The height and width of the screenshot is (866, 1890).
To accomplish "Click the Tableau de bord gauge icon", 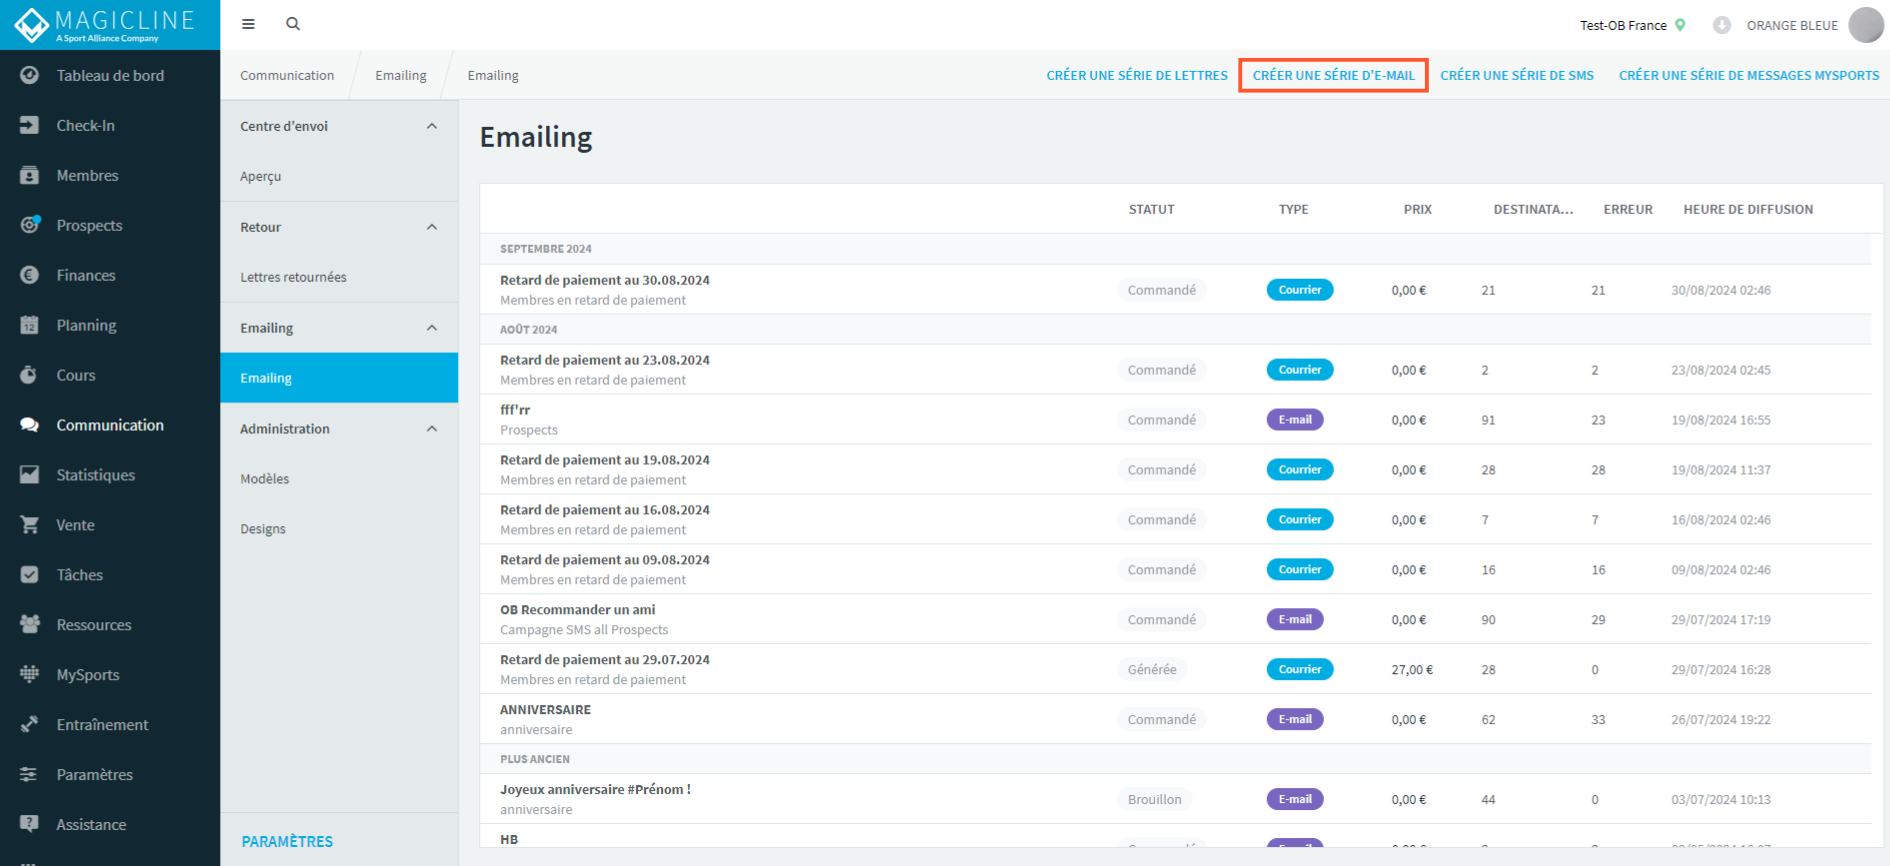I will pos(30,75).
